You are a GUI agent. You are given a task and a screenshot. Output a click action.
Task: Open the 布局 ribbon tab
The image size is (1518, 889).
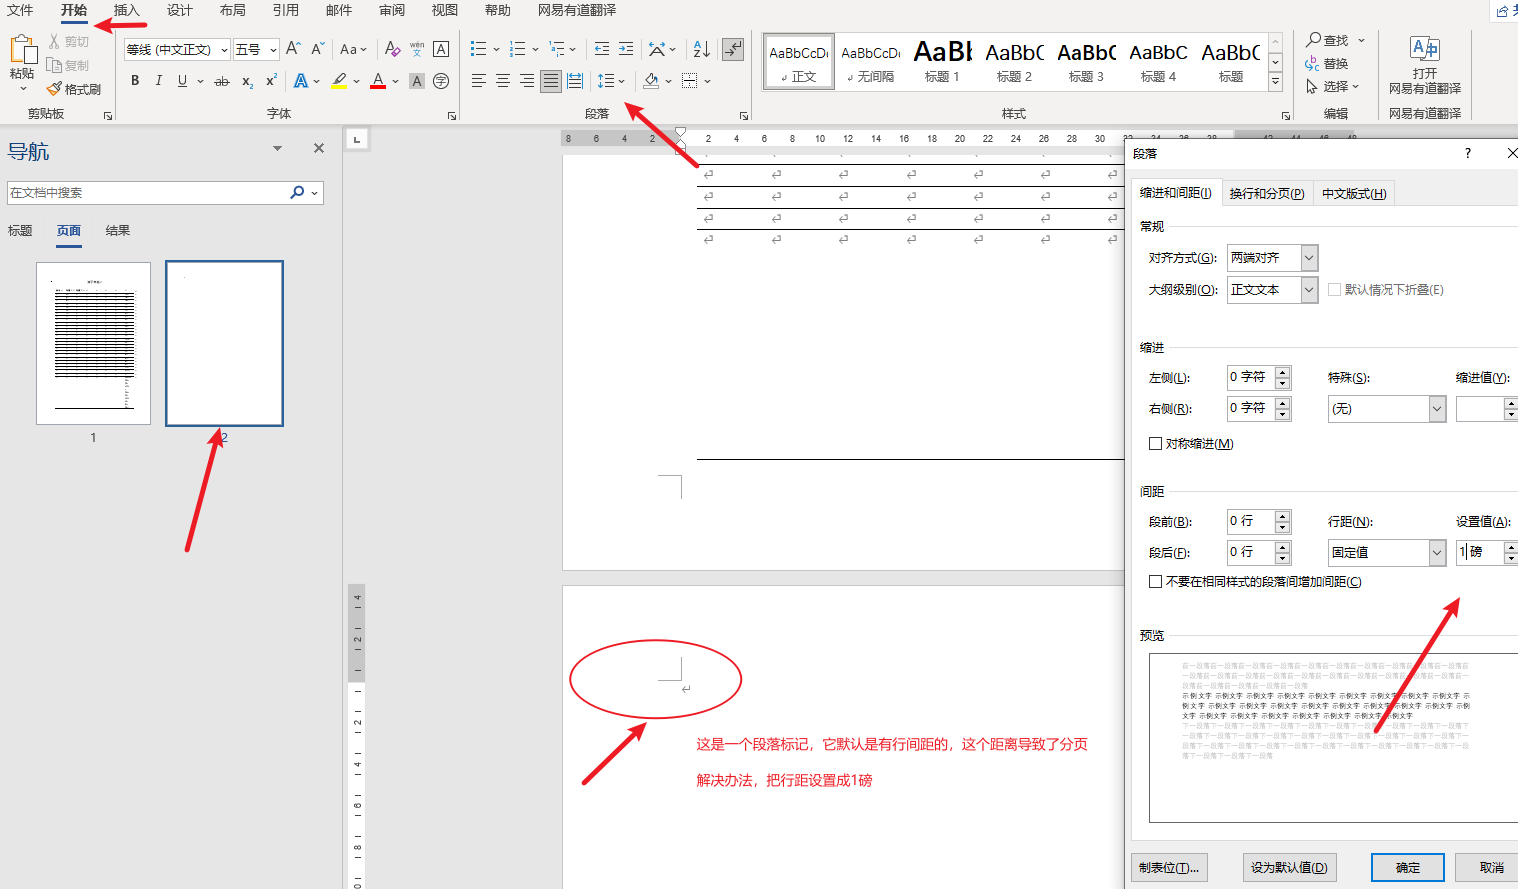point(232,10)
